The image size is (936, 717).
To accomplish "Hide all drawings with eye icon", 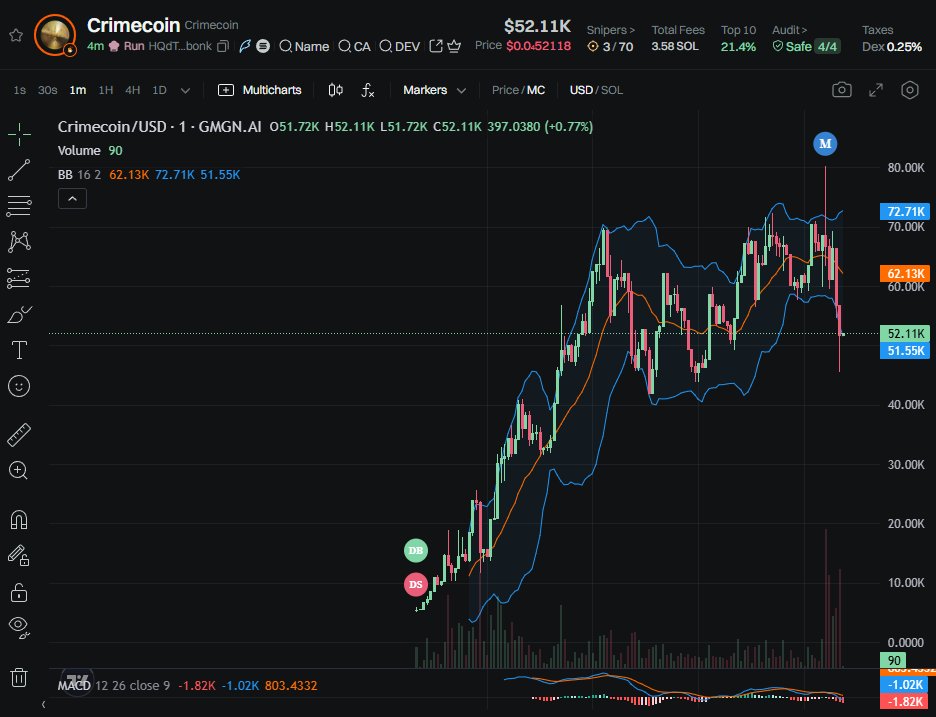I will 19,627.
